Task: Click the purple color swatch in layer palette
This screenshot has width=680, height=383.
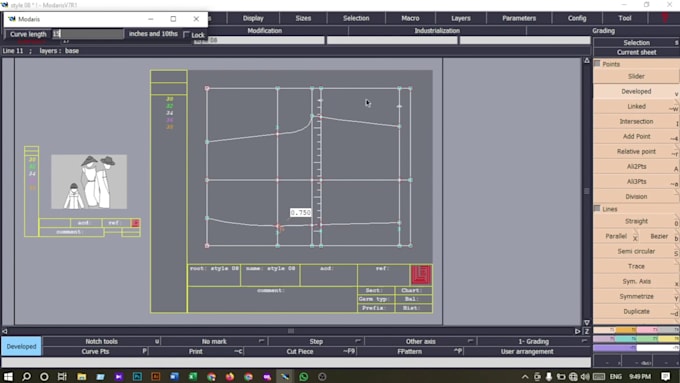Action: click(615, 348)
